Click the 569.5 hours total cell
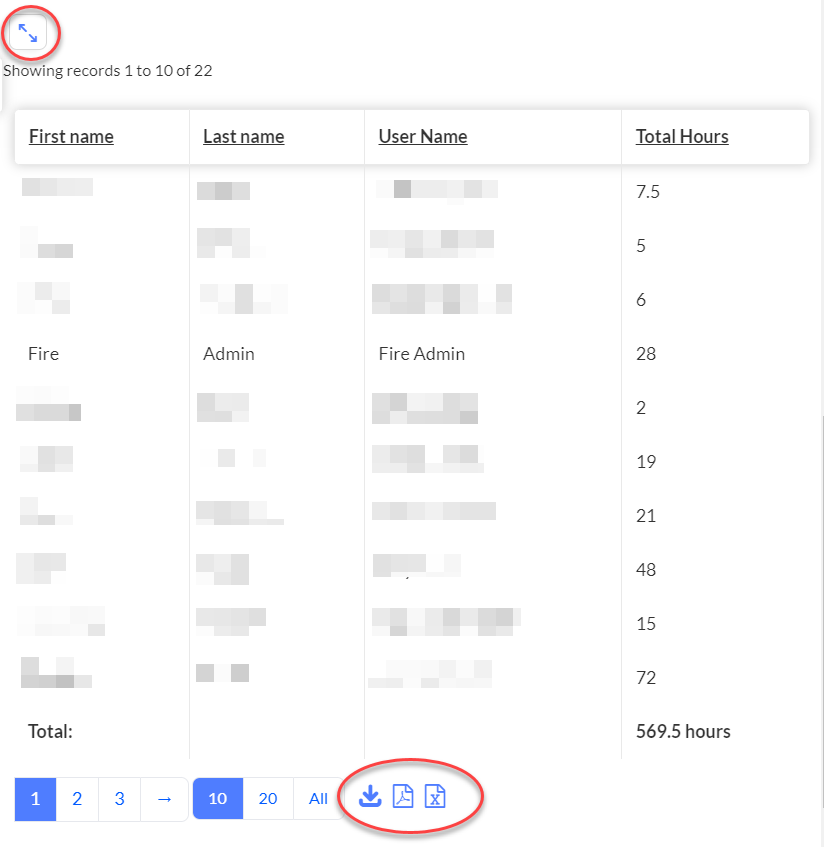The width and height of the screenshot is (824, 847). tap(683, 731)
